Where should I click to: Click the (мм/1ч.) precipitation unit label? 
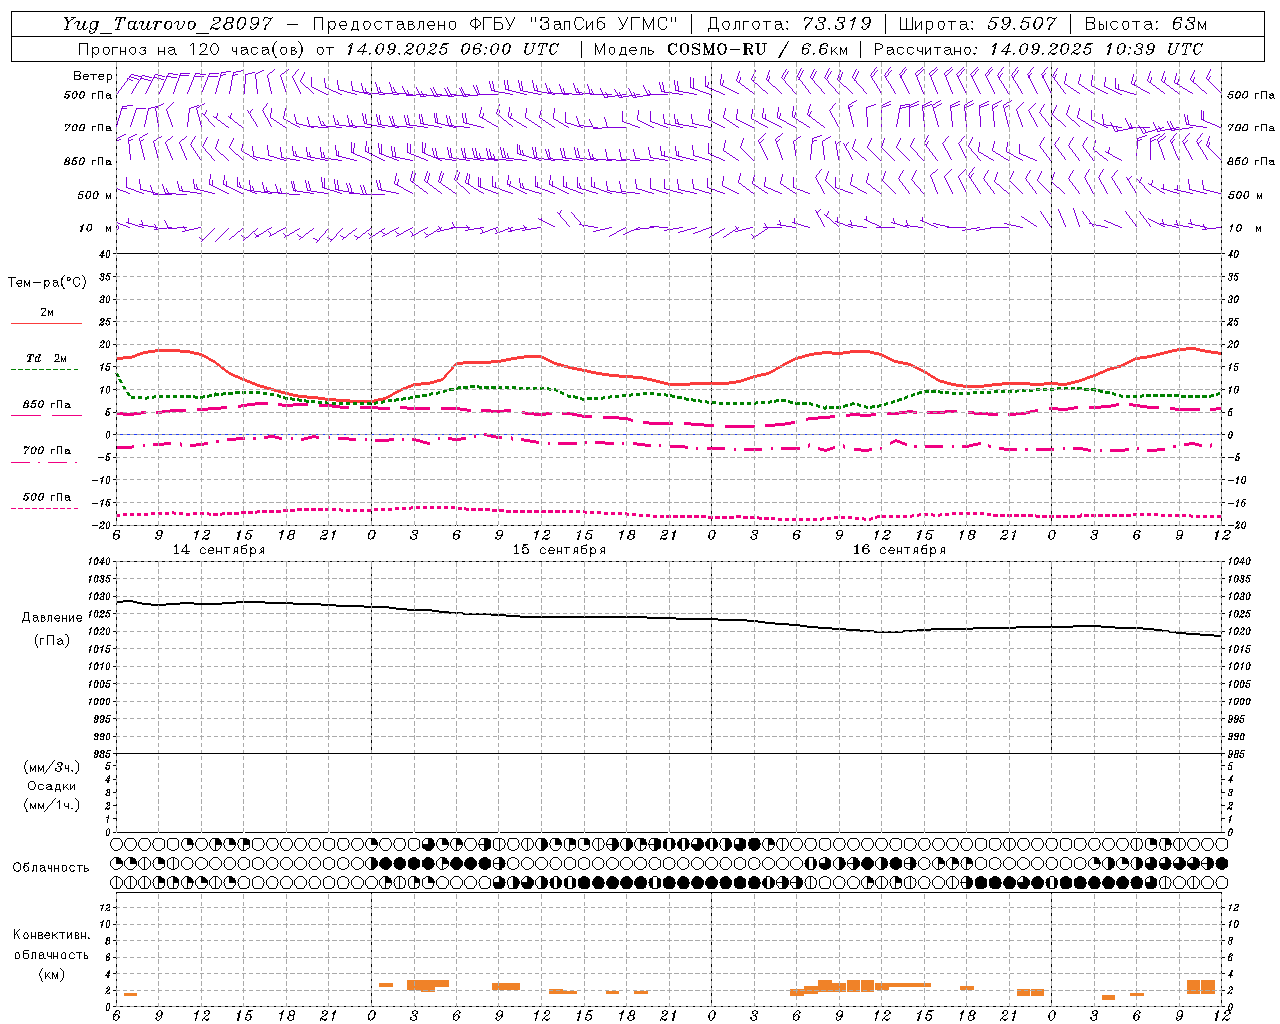click(x=52, y=805)
